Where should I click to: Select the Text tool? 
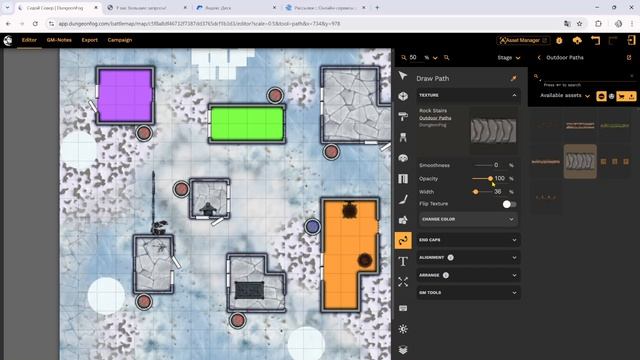[x=403, y=261]
